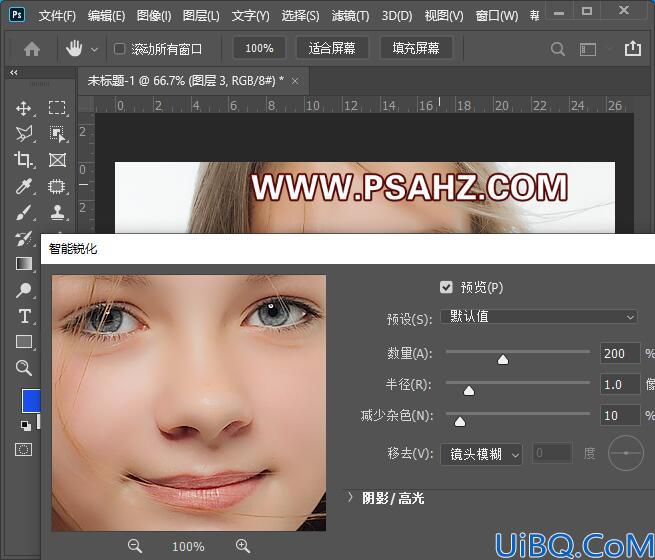
Task: Open the 预设(S) dropdown
Action: click(539, 317)
